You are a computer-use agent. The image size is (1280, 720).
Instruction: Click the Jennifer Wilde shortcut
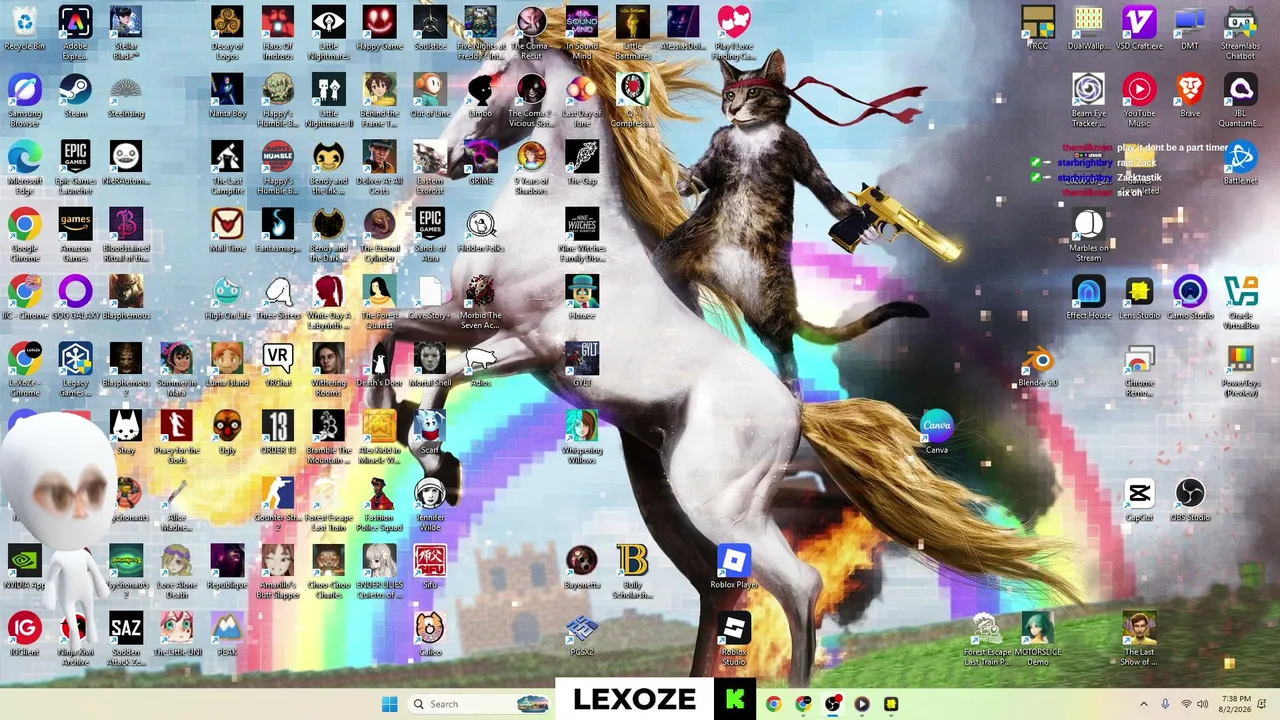(430, 503)
